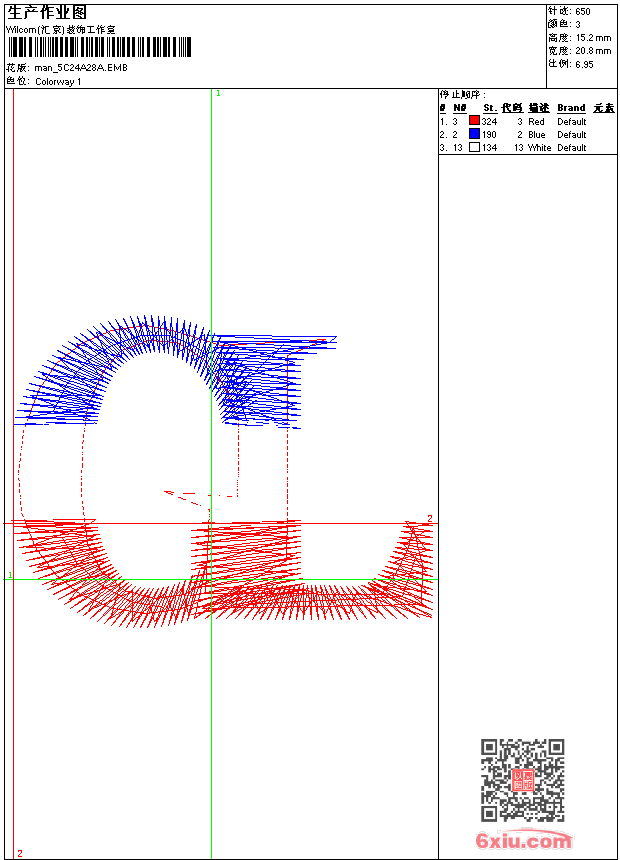620x860 pixels.
Task: Select the St. column header in stop sequence
Action: pyautogui.click(x=489, y=108)
